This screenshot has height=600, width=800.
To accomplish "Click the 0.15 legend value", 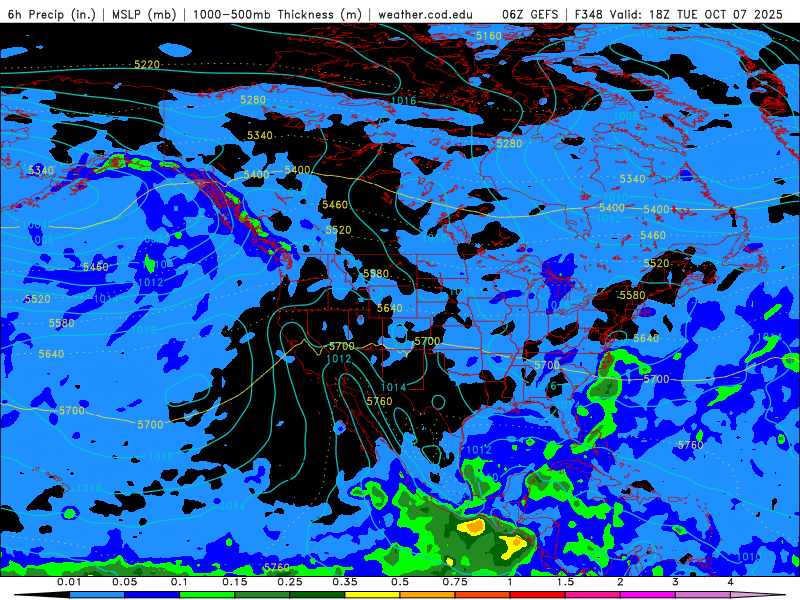I will point(235,582).
